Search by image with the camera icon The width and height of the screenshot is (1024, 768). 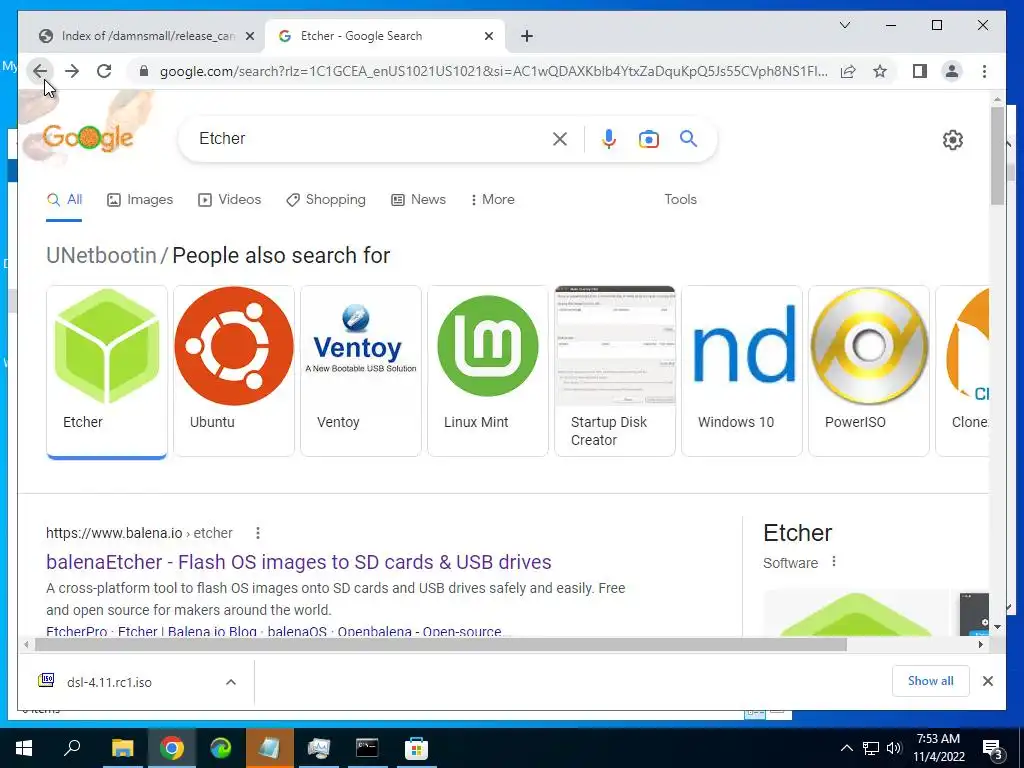(648, 139)
